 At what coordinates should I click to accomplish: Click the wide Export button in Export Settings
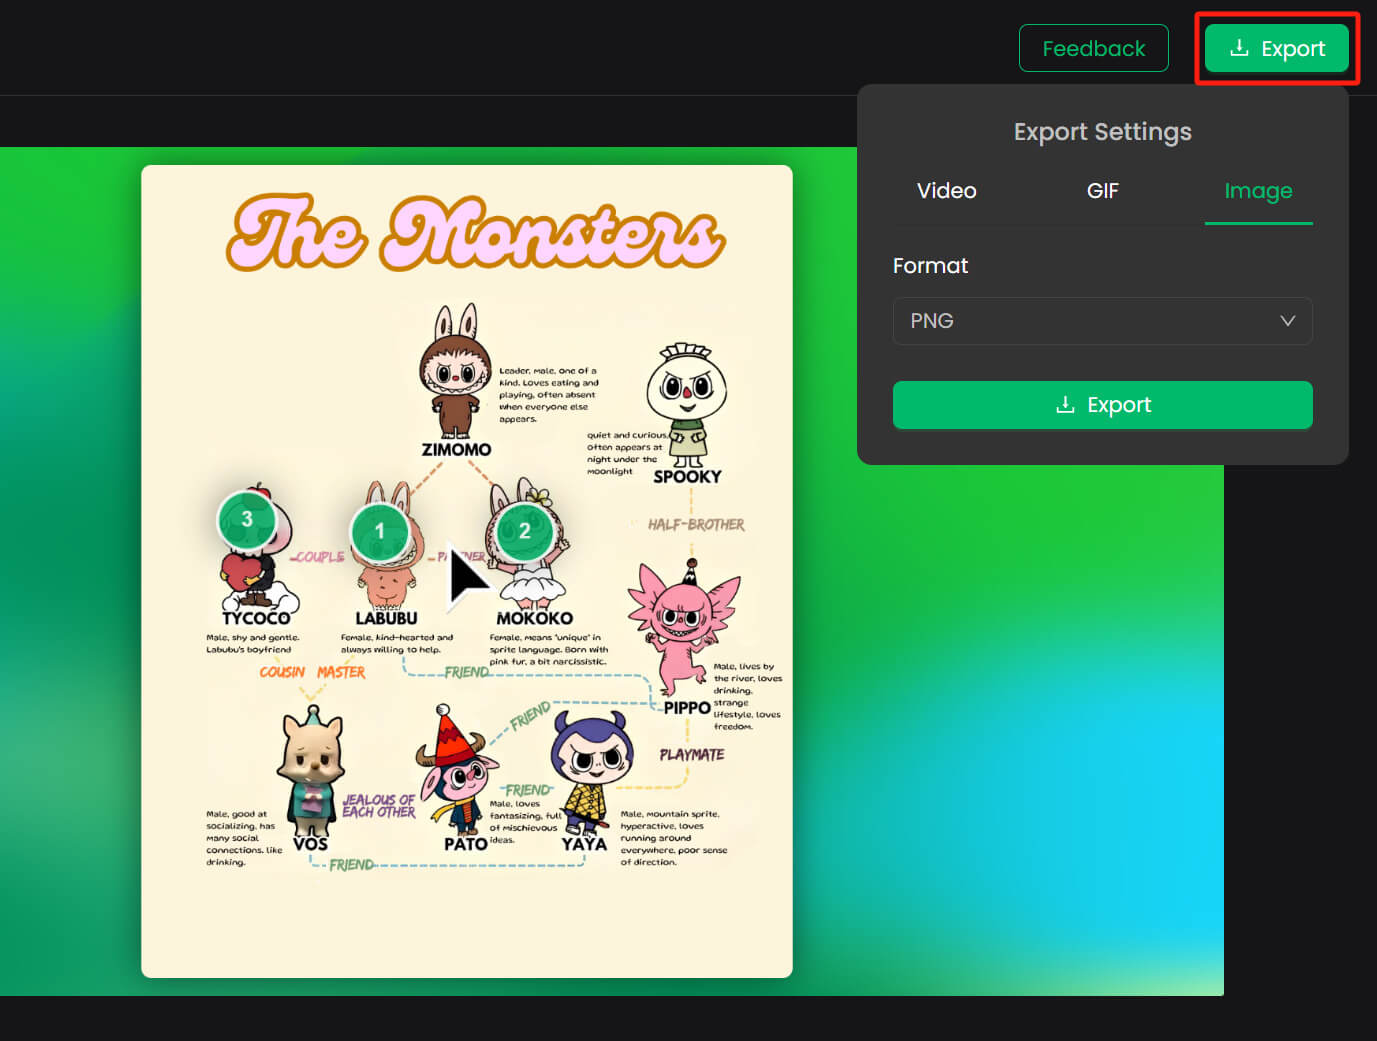[1102, 405]
